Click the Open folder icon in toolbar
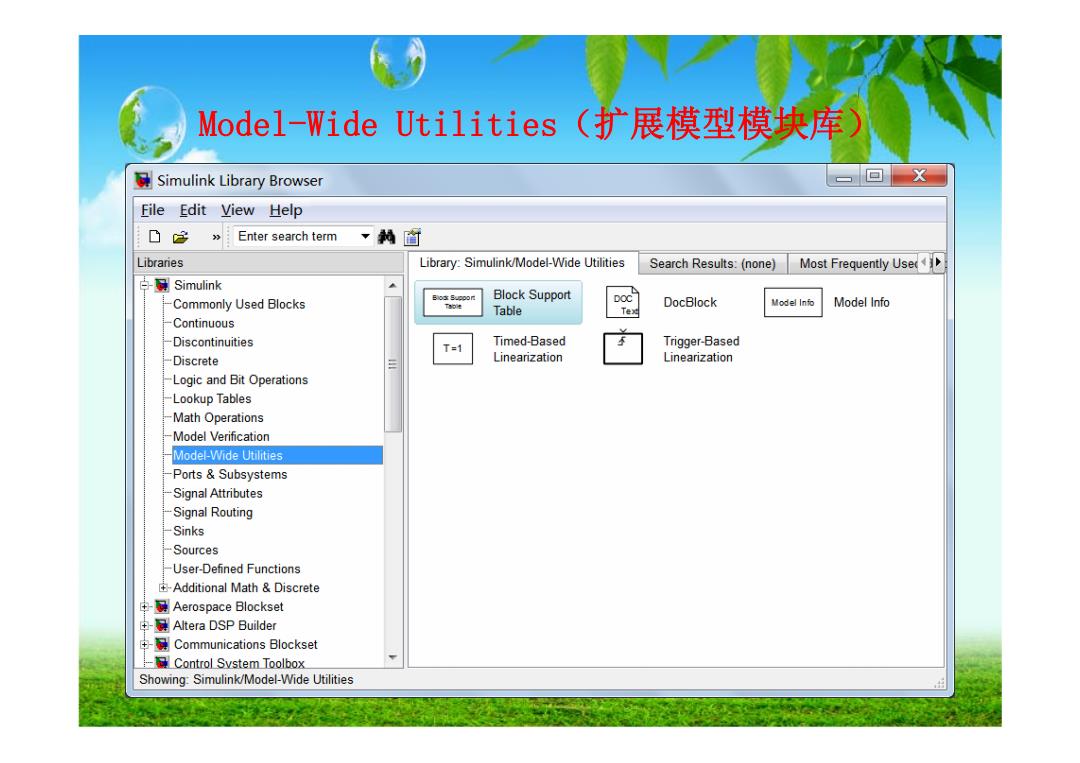The width and height of the screenshot is (1080, 763). click(x=180, y=238)
